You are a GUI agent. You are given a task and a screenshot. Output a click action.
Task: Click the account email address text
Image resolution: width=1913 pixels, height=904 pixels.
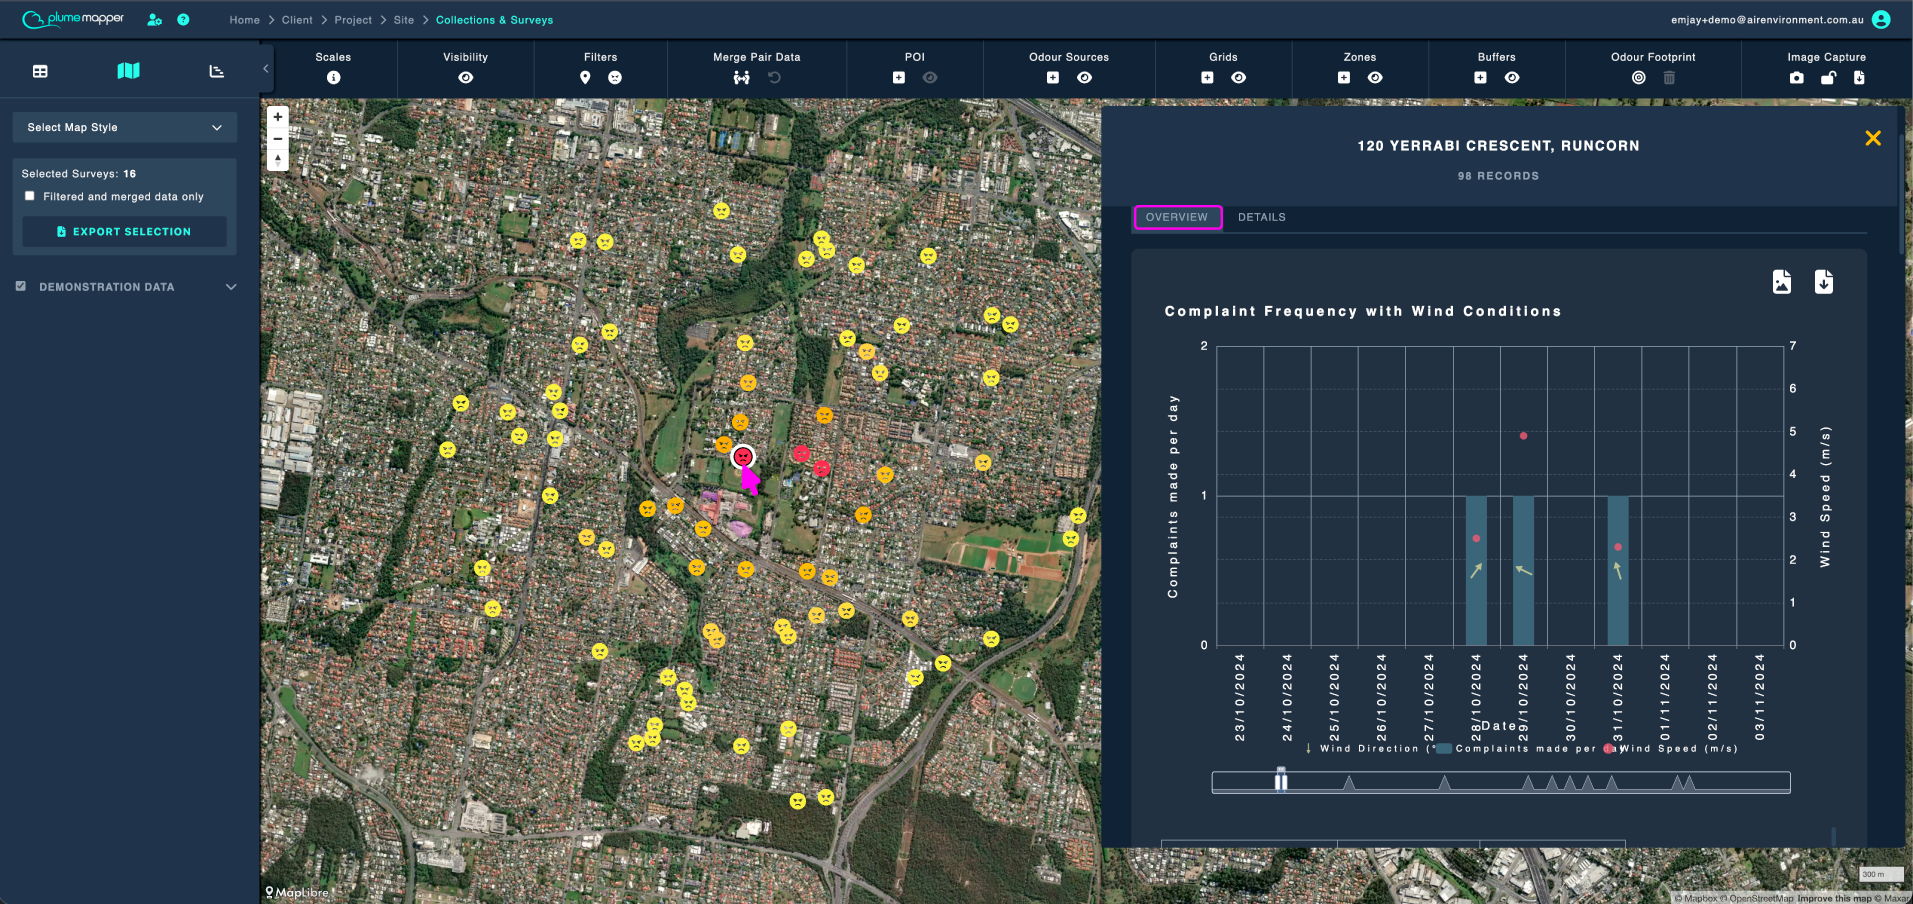pos(1767,20)
